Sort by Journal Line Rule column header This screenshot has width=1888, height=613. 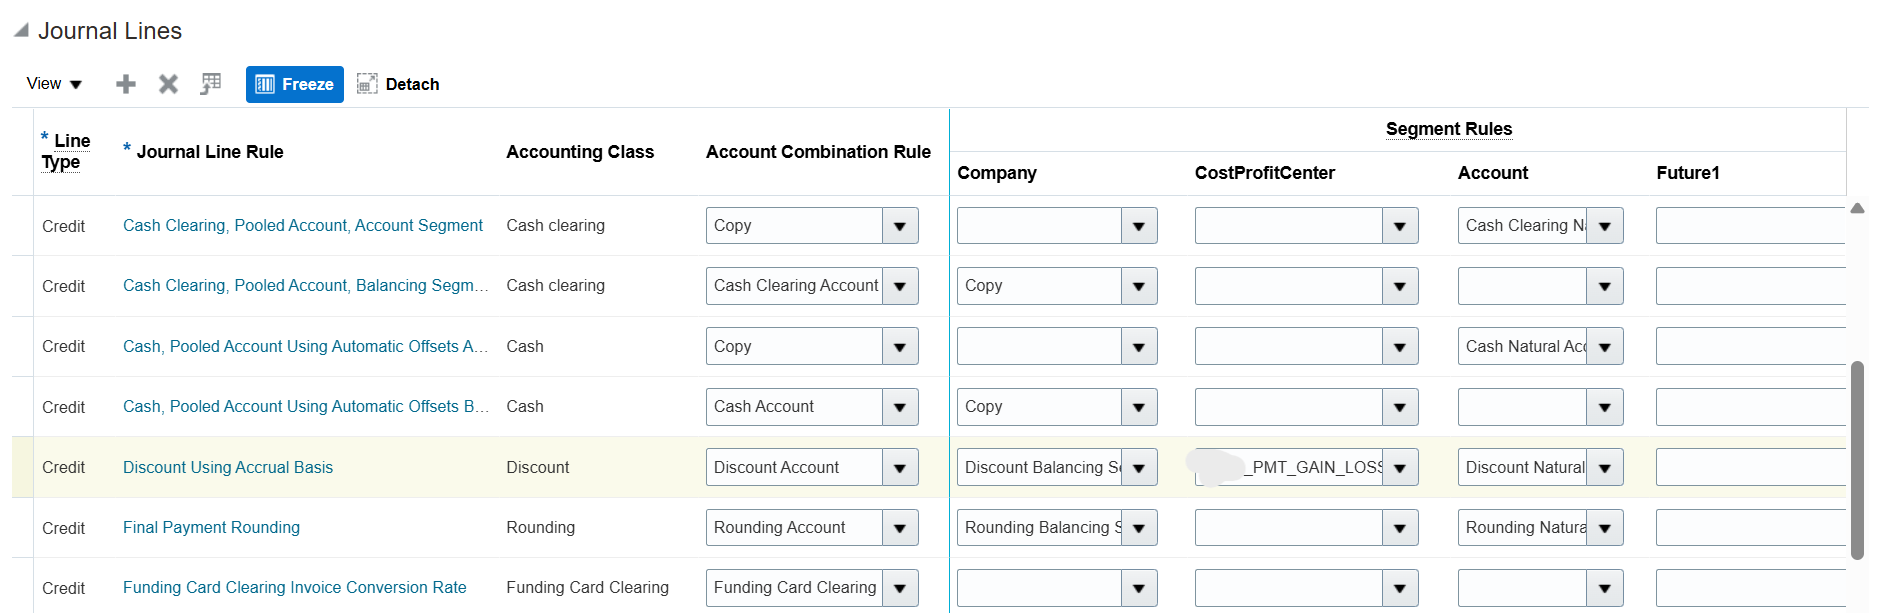[210, 152]
